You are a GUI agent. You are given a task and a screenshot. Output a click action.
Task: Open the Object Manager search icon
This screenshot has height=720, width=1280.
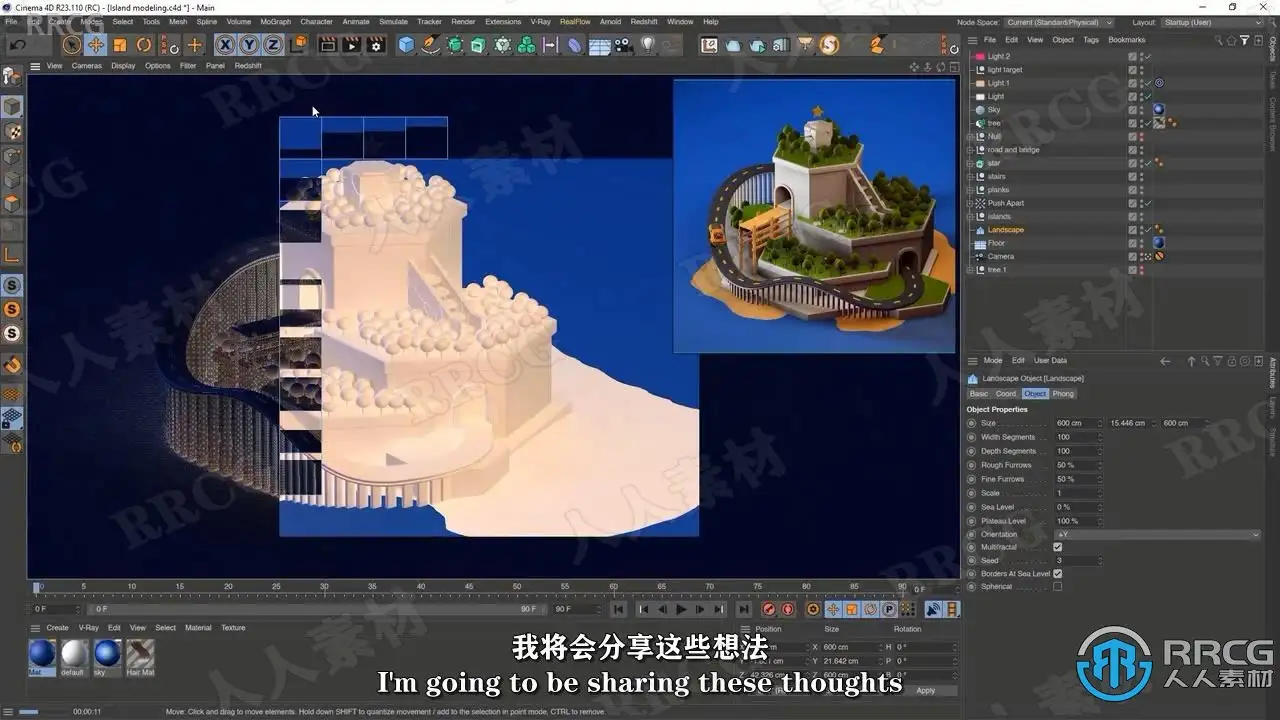(1219, 40)
